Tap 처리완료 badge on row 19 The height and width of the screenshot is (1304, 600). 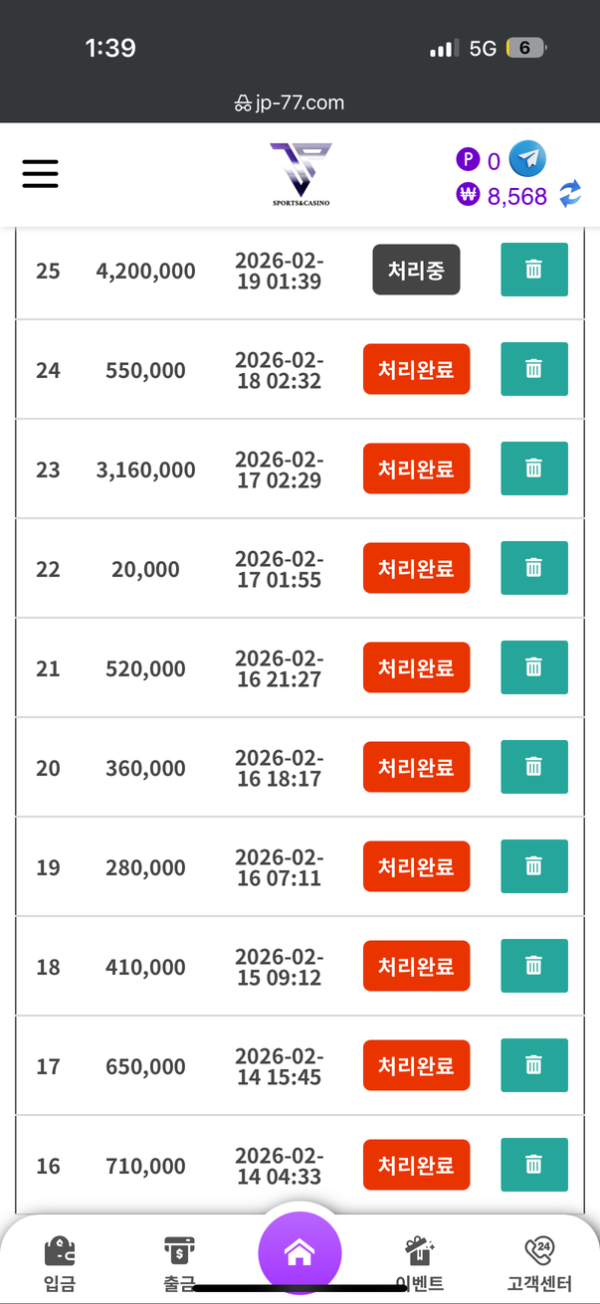416,867
